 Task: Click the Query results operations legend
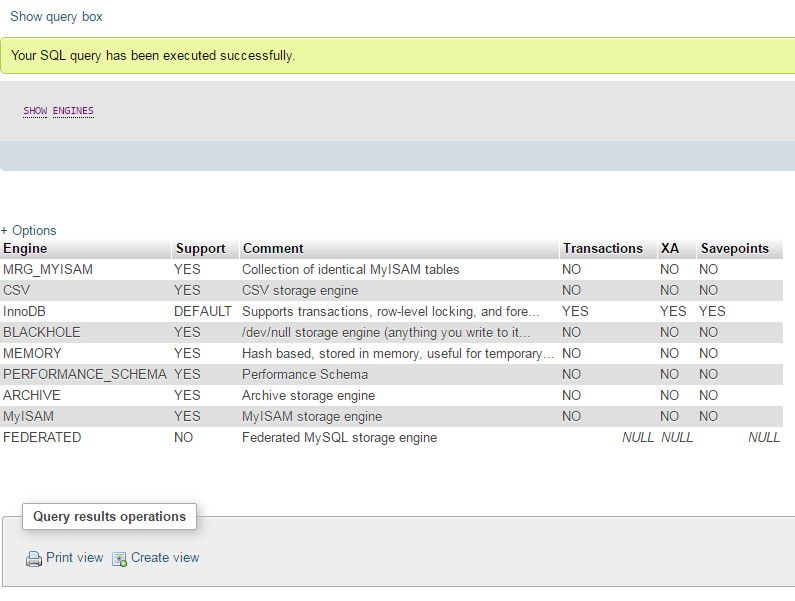click(x=109, y=516)
